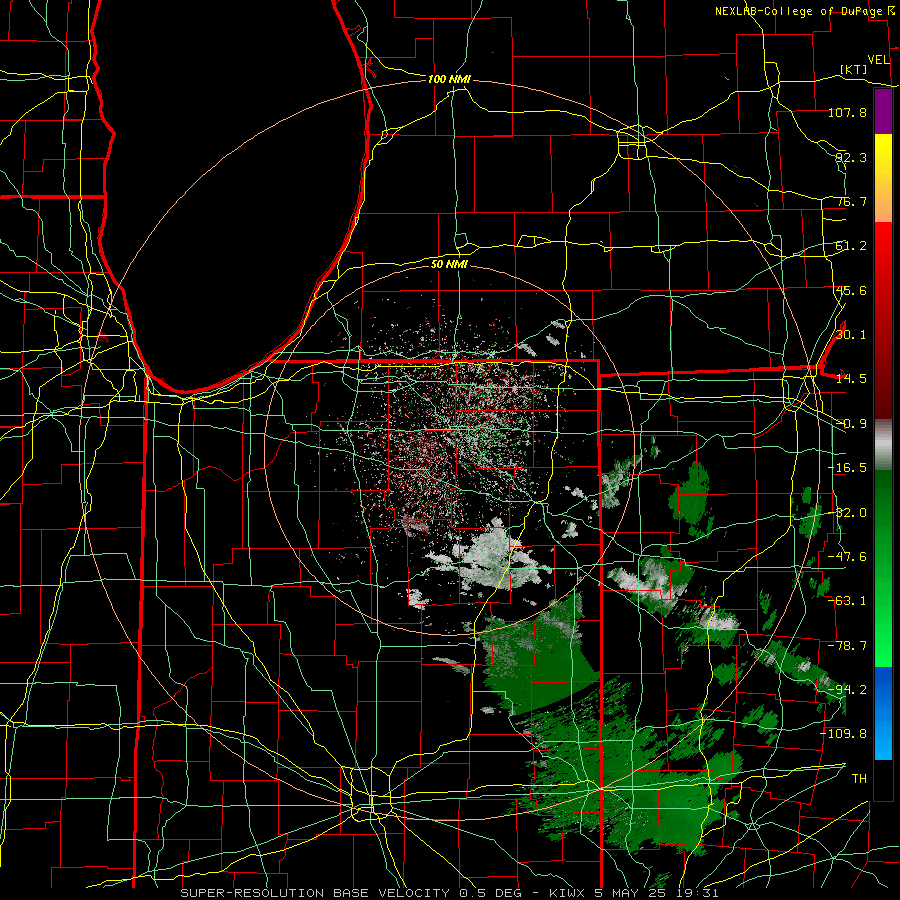Screen dimensions: 900x900
Task: Pick the blue segment of the color bar
Action: (x=883, y=713)
